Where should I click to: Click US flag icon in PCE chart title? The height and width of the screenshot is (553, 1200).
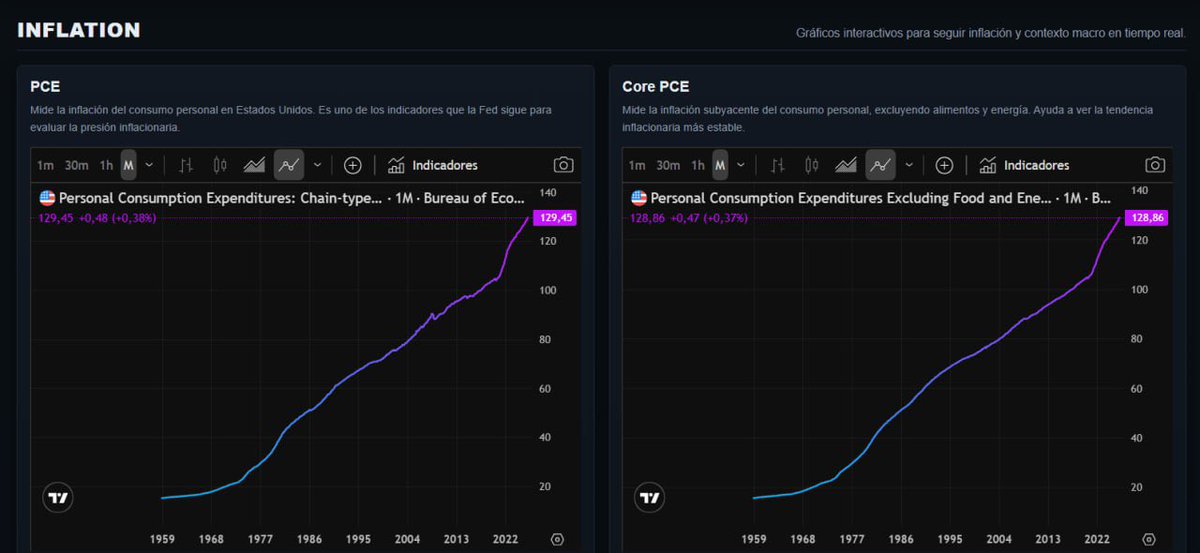coord(47,198)
